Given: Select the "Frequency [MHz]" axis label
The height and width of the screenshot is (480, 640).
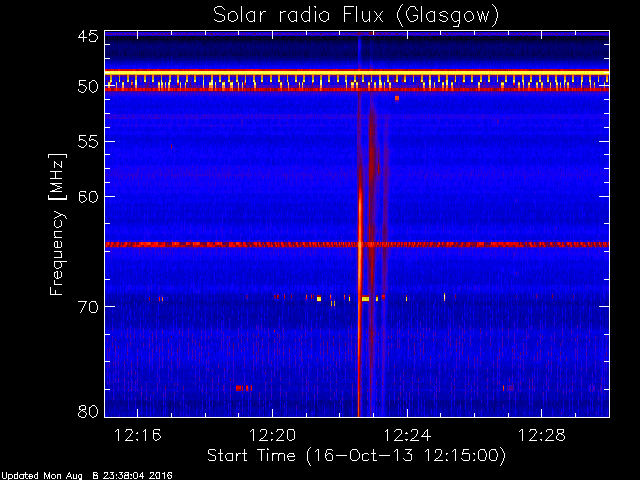Looking at the screenshot, I should 57,224.
